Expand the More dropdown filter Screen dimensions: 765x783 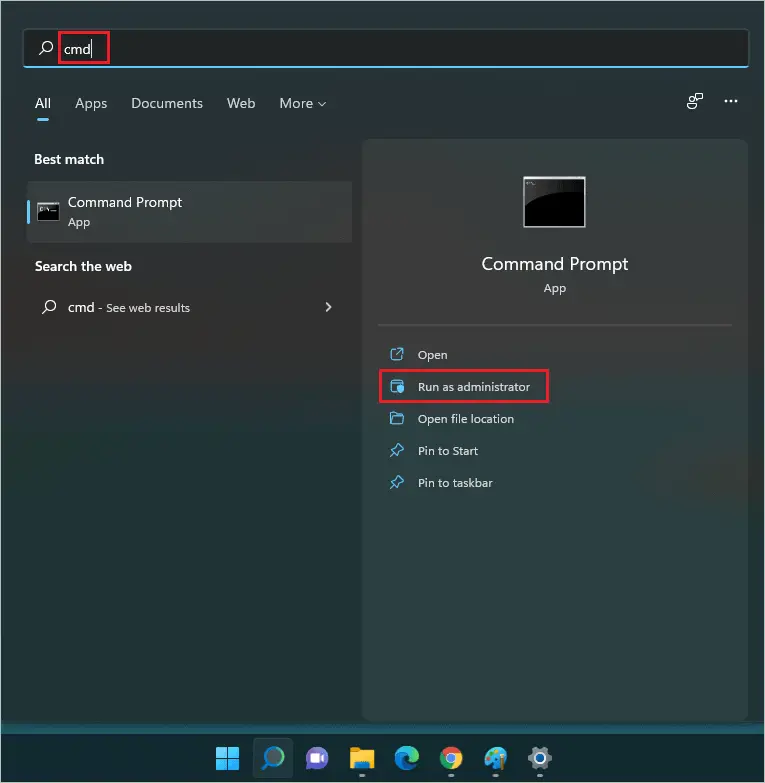coord(303,103)
